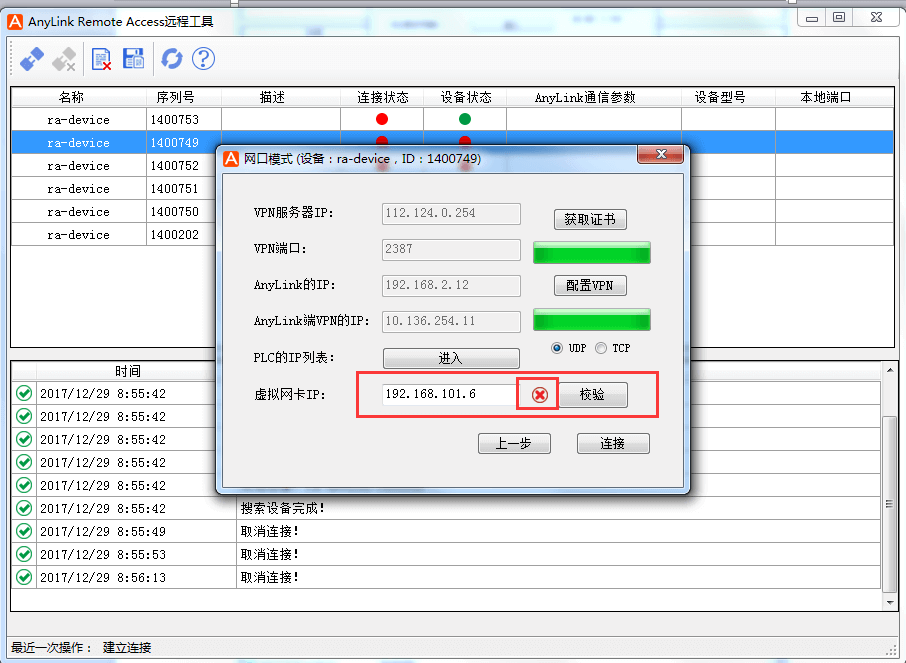Click the AnyLink通信参数 column header

coord(594,97)
